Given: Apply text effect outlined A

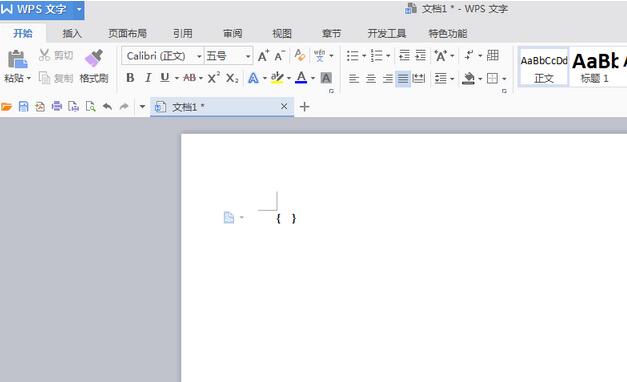Looking at the screenshot, I should [253, 78].
